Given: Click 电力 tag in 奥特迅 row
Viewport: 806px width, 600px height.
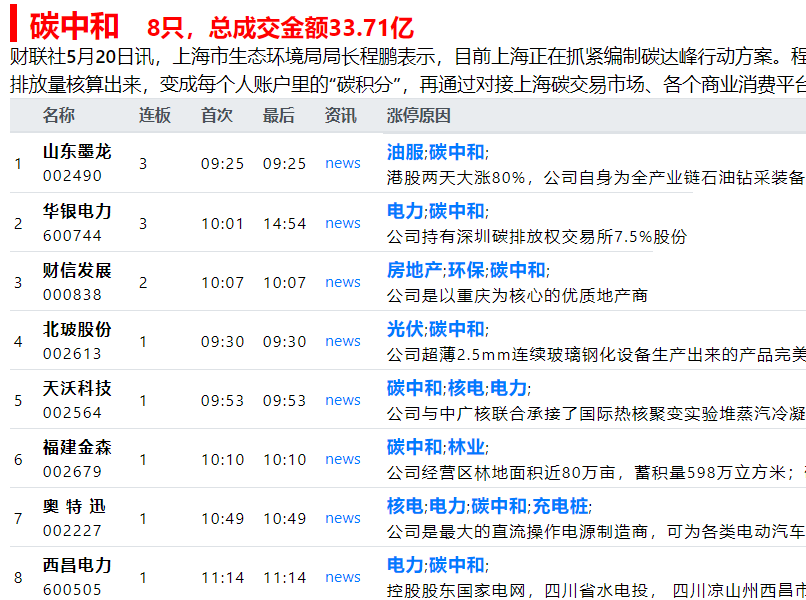Looking at the screenshot, I should pyautogui.click(x=447, y=506).
